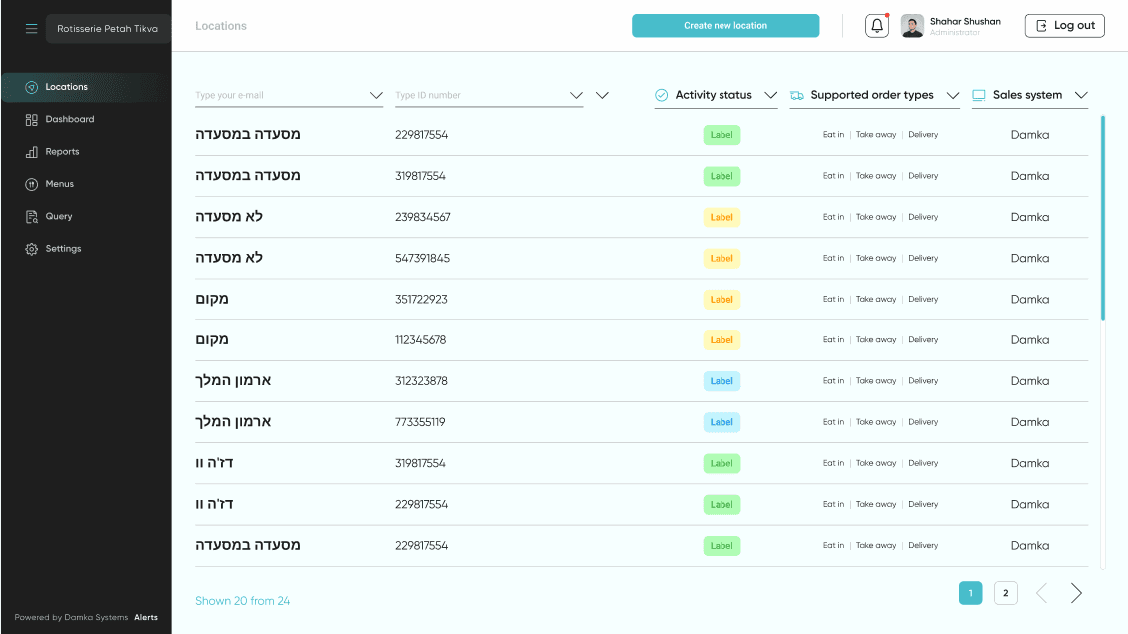Click Damka on row 312323878
The image size is (1128, 634).
(x=1029, y=381)
